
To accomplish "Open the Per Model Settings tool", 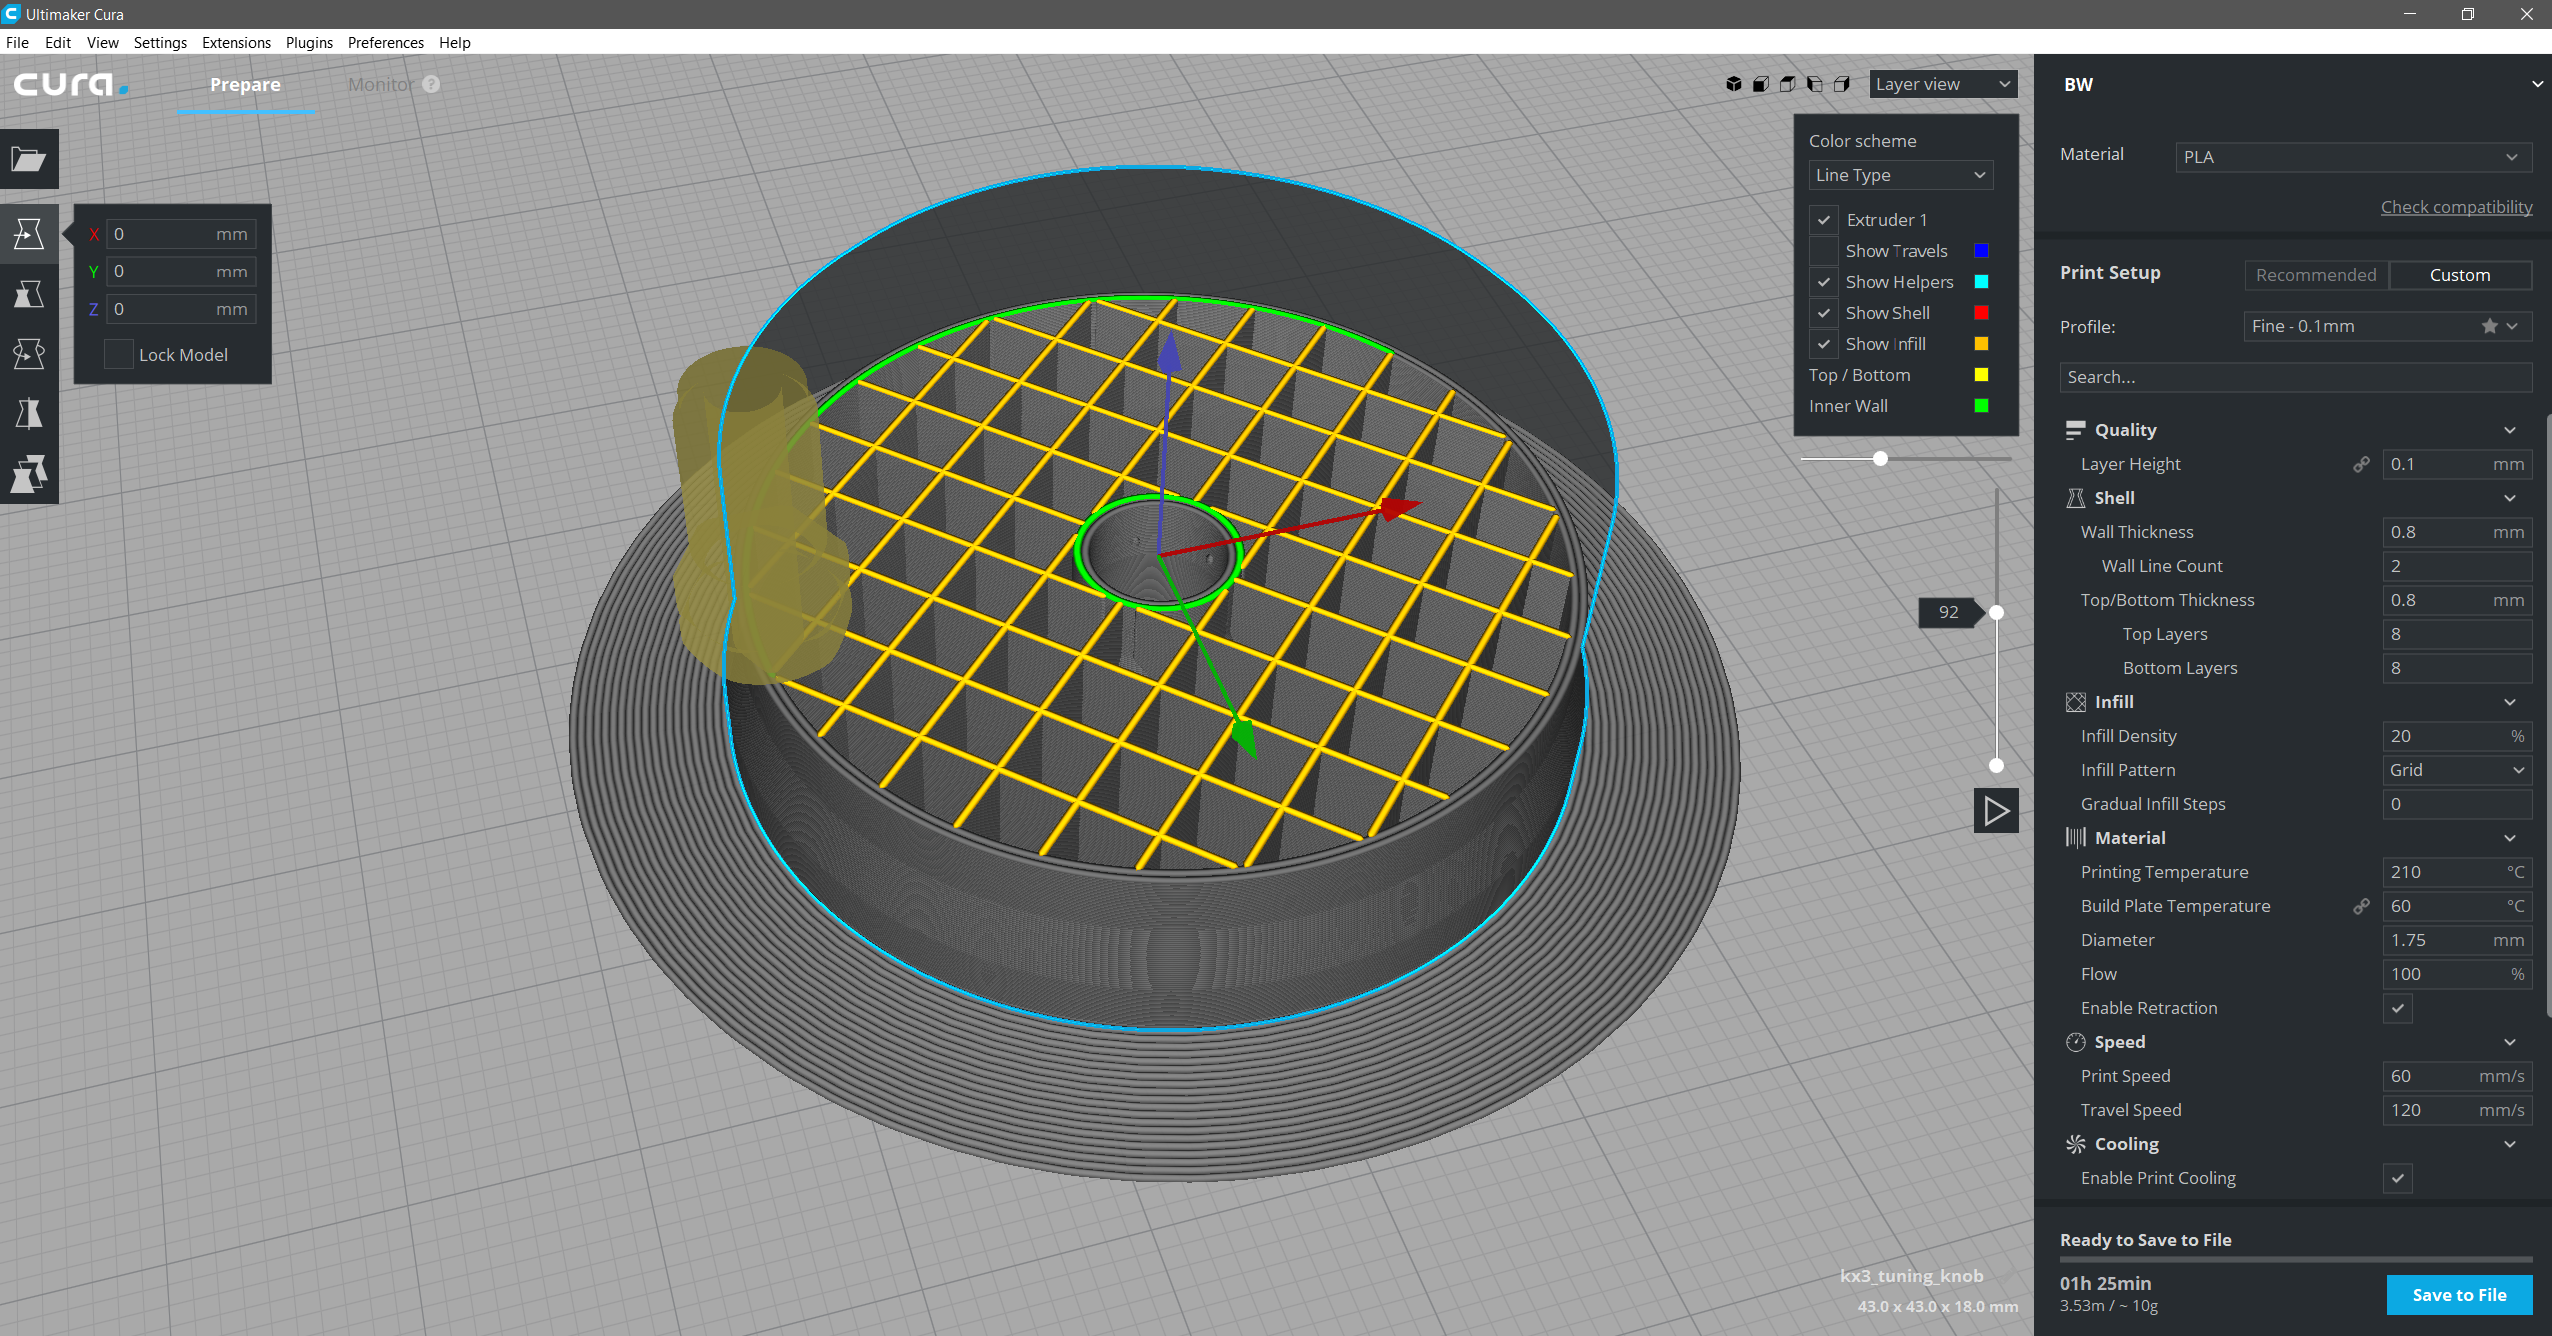I will (28, 473).
